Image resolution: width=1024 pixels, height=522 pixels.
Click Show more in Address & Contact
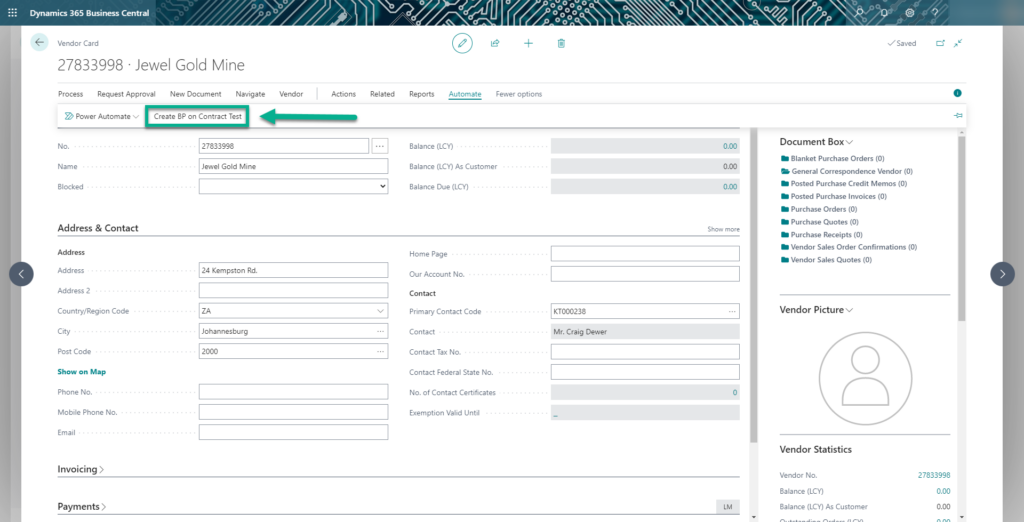point(724,229)
